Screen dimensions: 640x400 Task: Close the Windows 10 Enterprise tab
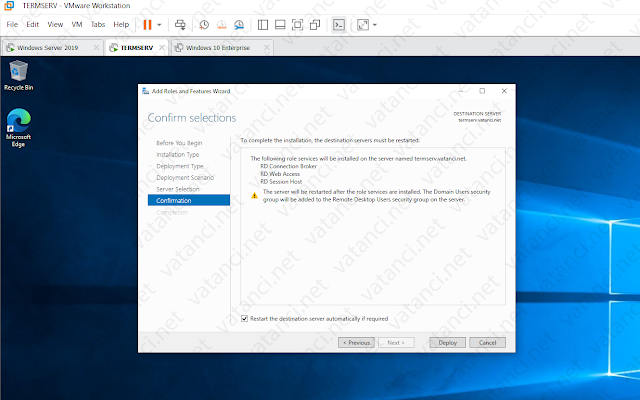267,48
